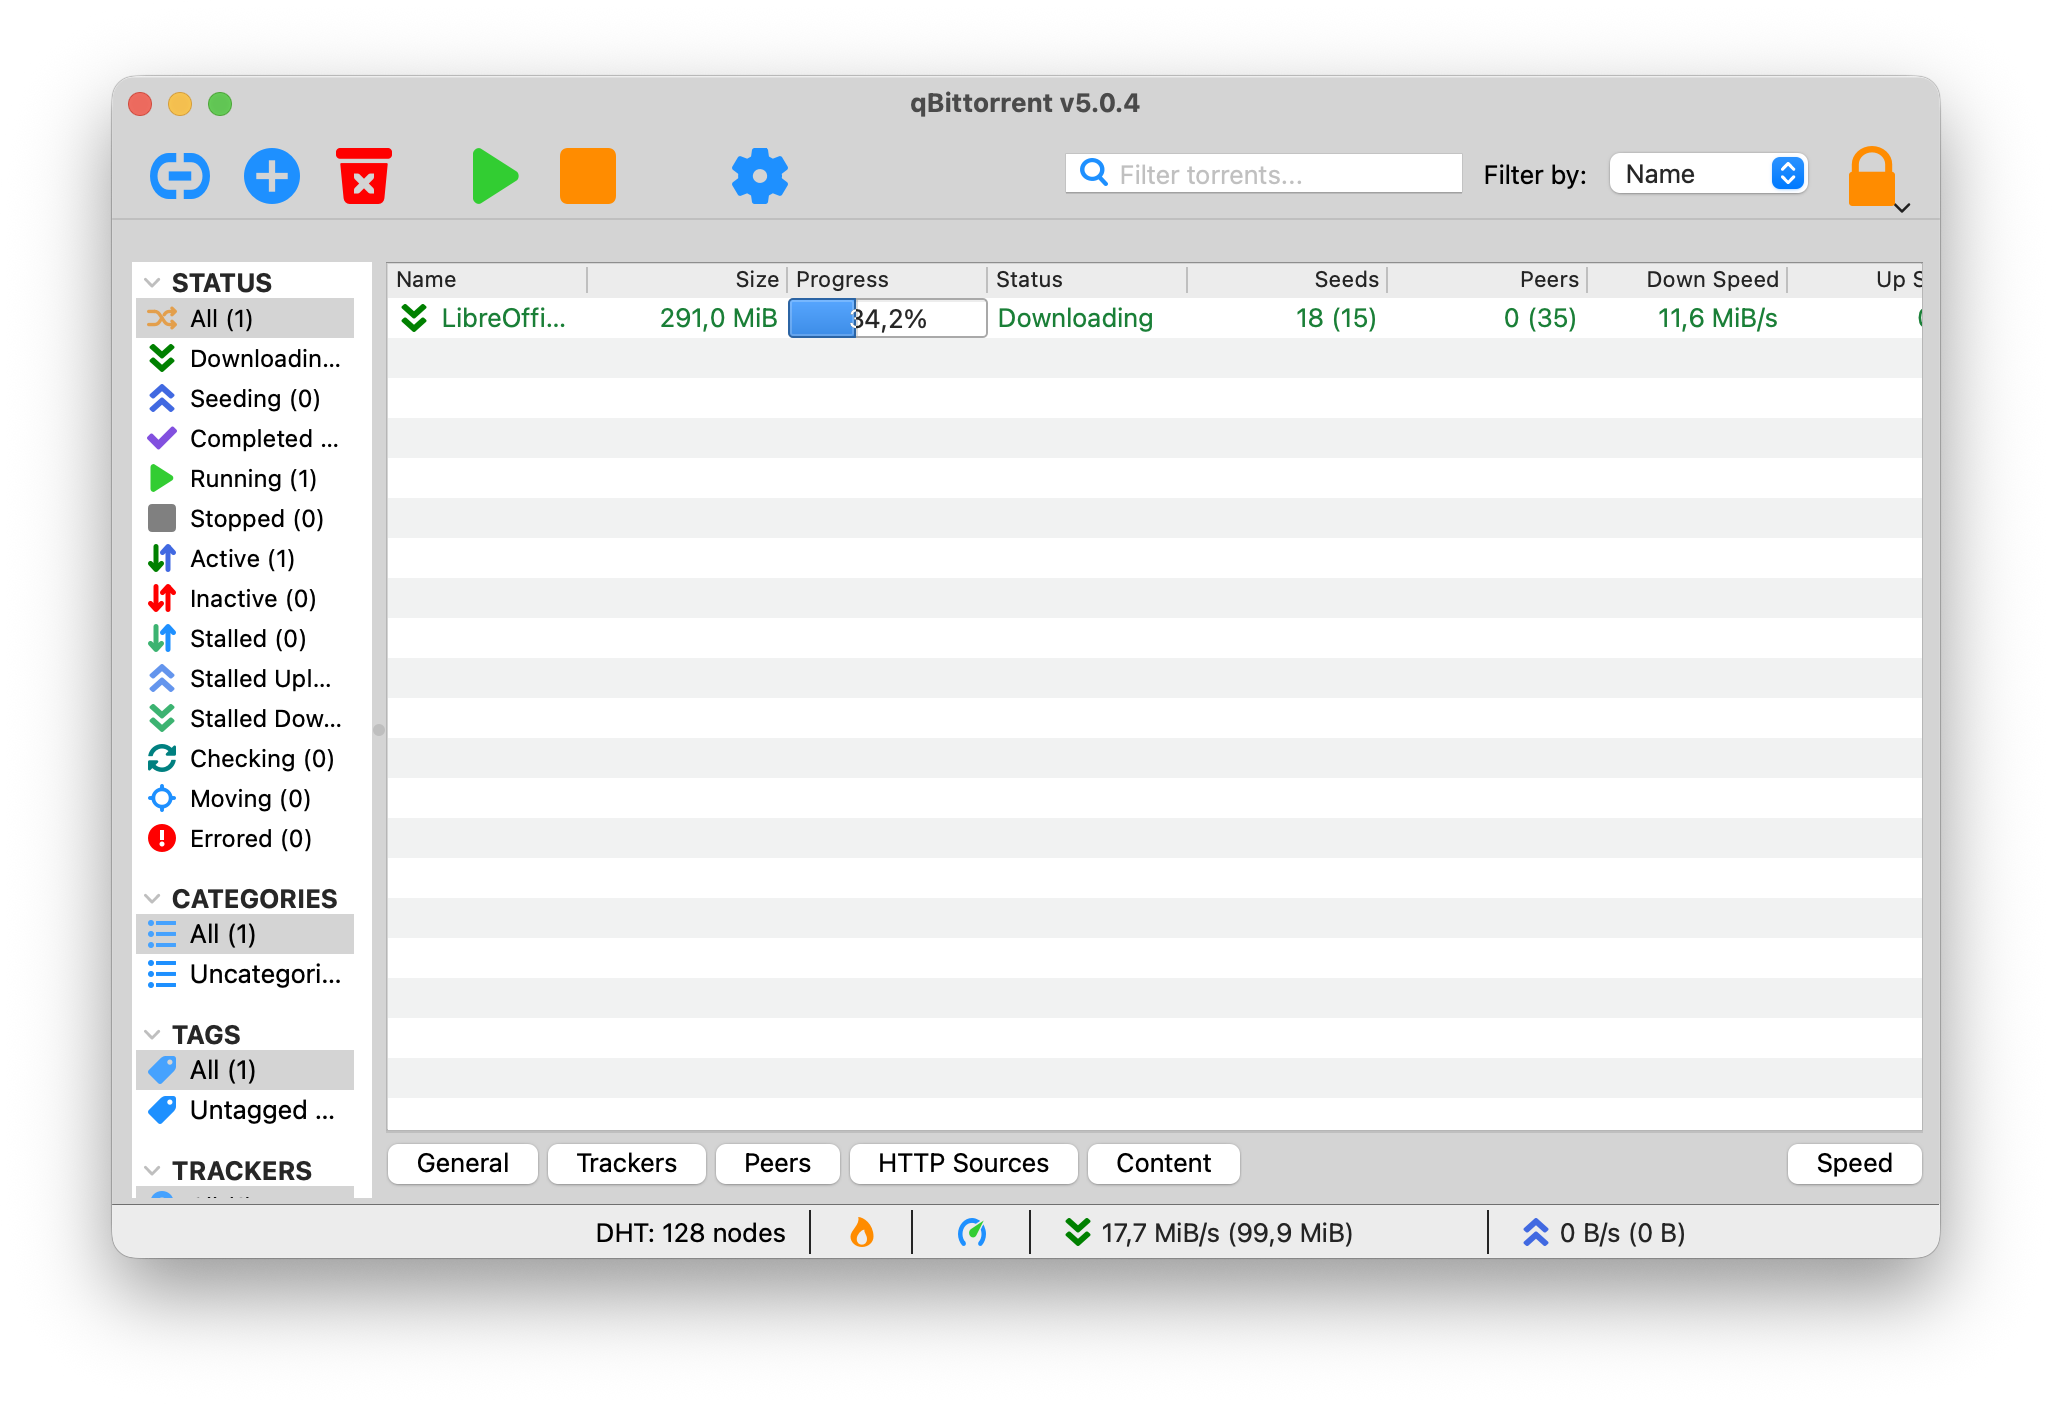Sort torrents by the Seeds column header

coord(1287,280)
